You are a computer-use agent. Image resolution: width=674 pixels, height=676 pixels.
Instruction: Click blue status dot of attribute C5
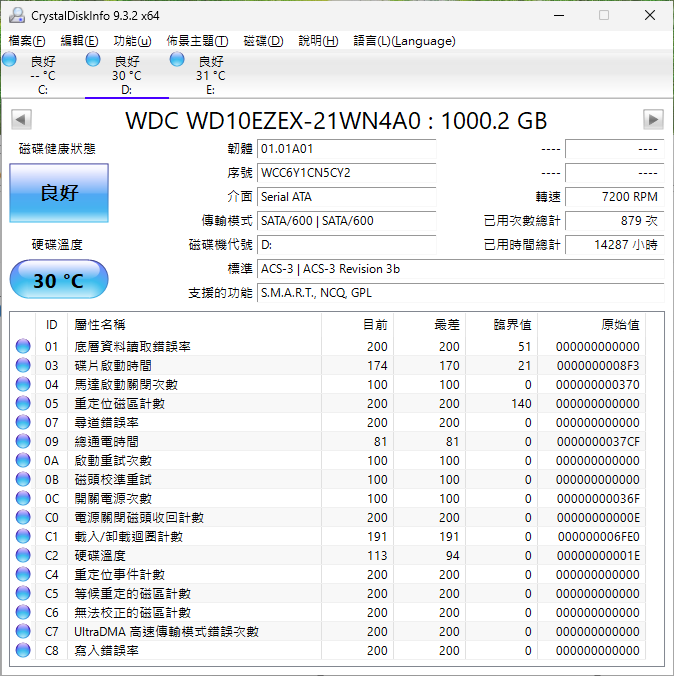[23, 593]
